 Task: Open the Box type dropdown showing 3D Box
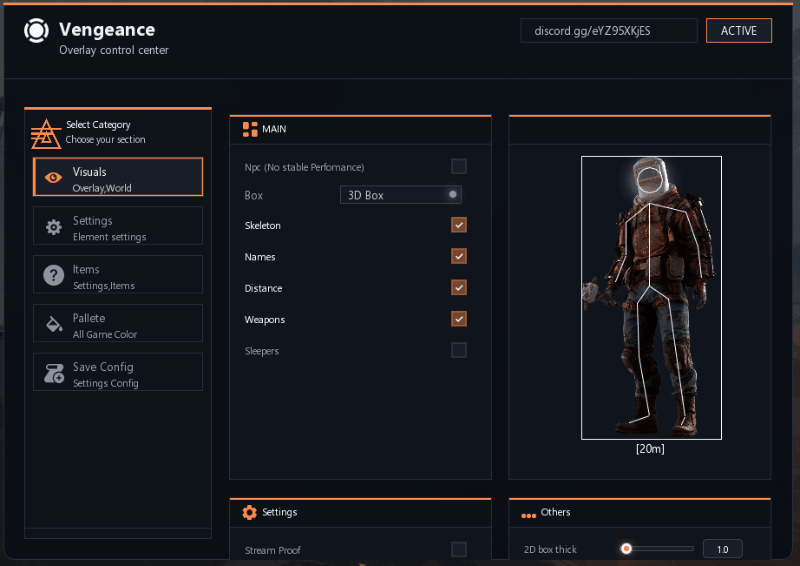(400, 195)
